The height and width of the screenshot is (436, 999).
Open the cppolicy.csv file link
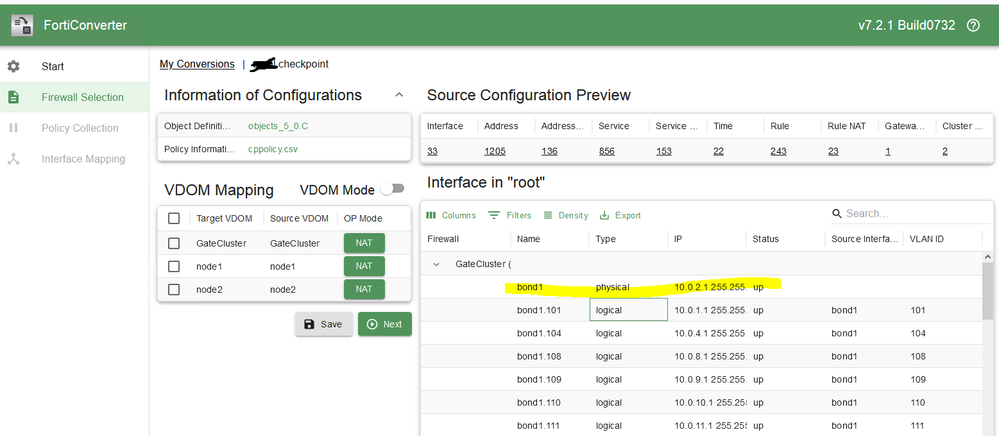273,150
